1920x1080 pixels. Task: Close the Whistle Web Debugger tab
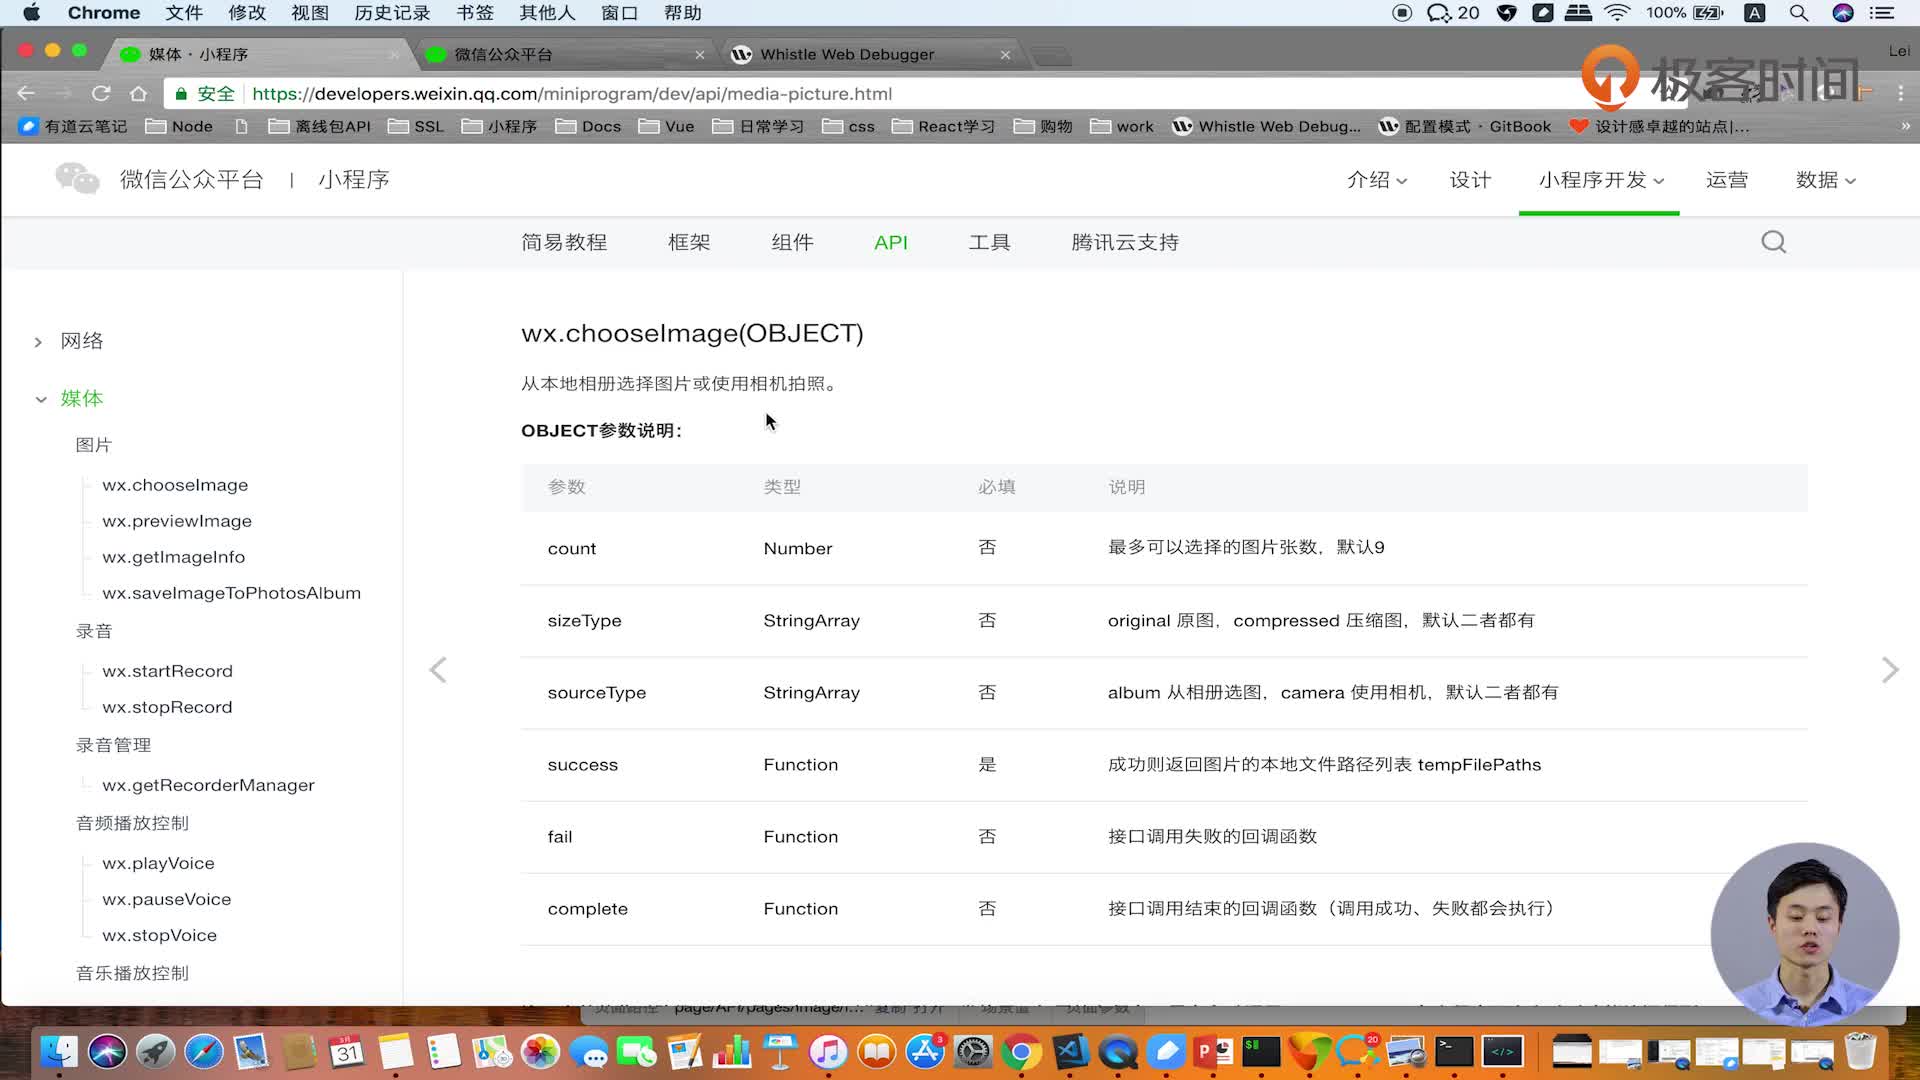[x=1005, y=55]
